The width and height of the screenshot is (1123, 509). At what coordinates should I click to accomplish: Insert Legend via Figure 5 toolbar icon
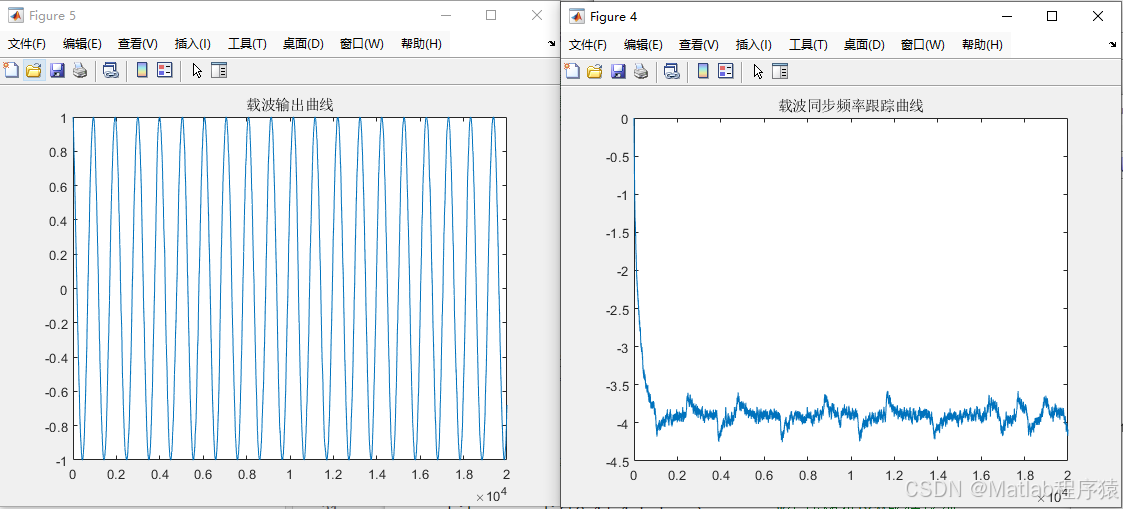click(165, 70)
